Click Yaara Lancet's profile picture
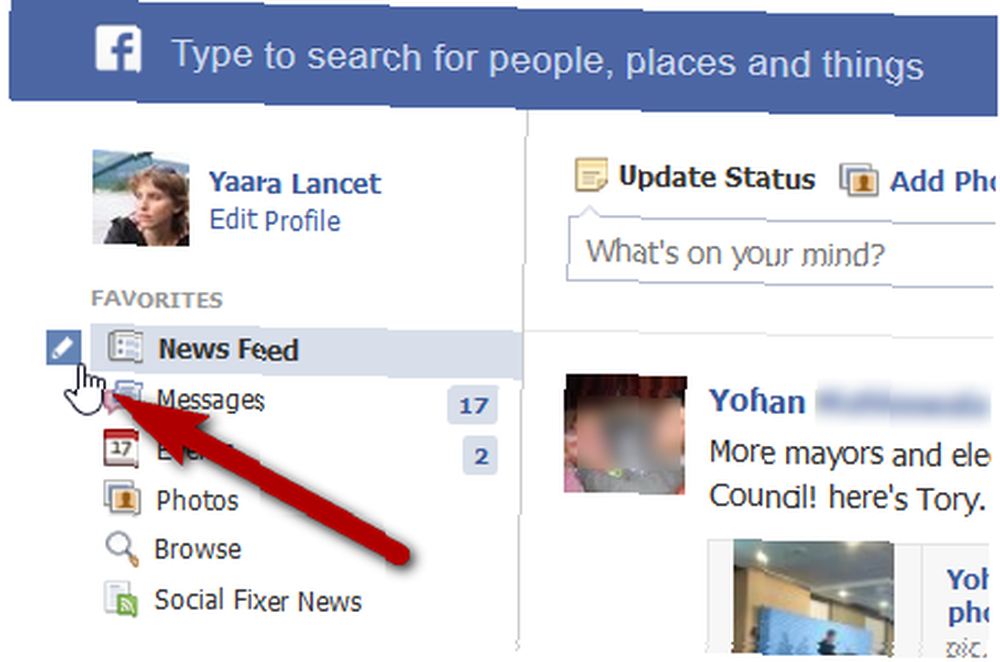The image size is (1000, 662). tap(141, 198)
